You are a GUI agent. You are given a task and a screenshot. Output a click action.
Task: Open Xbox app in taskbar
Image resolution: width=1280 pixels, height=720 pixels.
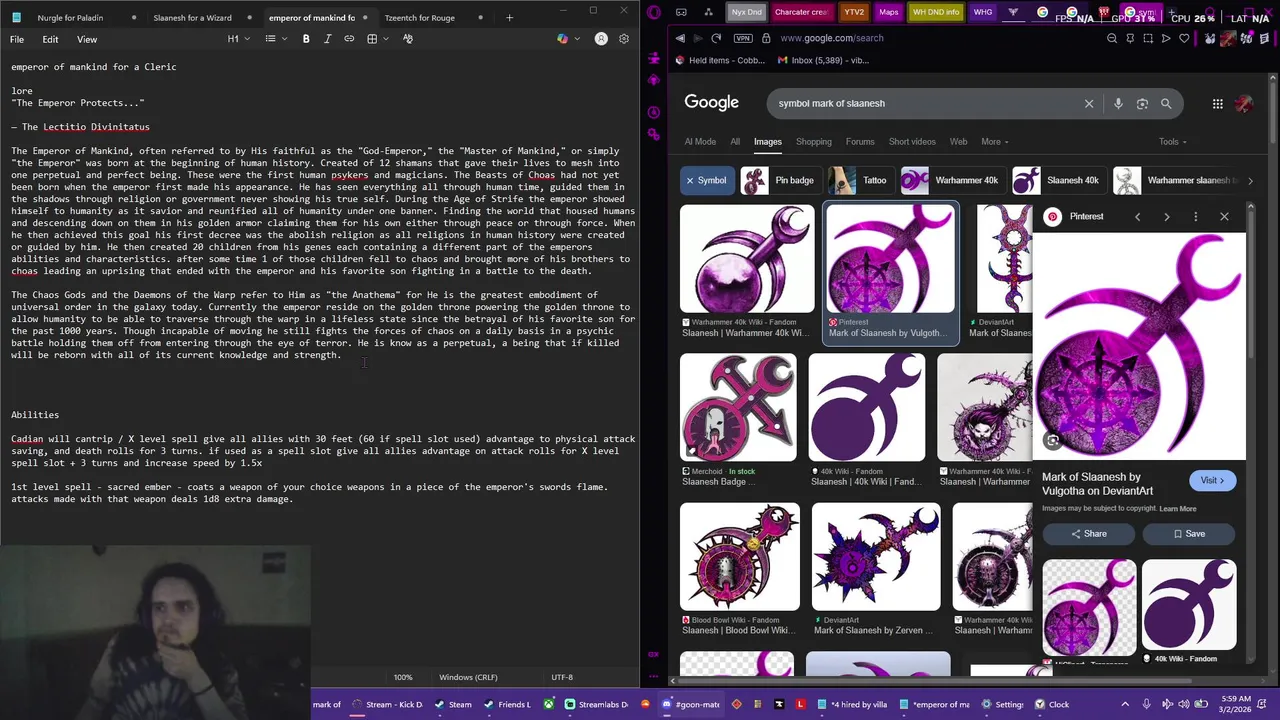point(549,704)
